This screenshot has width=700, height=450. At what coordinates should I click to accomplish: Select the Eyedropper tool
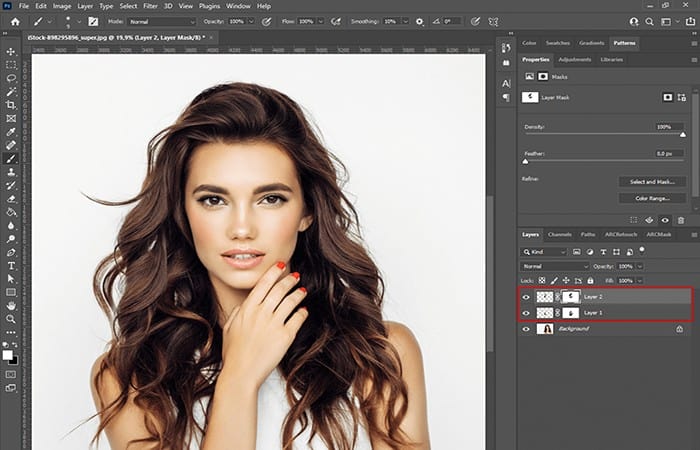pos(11,132)
